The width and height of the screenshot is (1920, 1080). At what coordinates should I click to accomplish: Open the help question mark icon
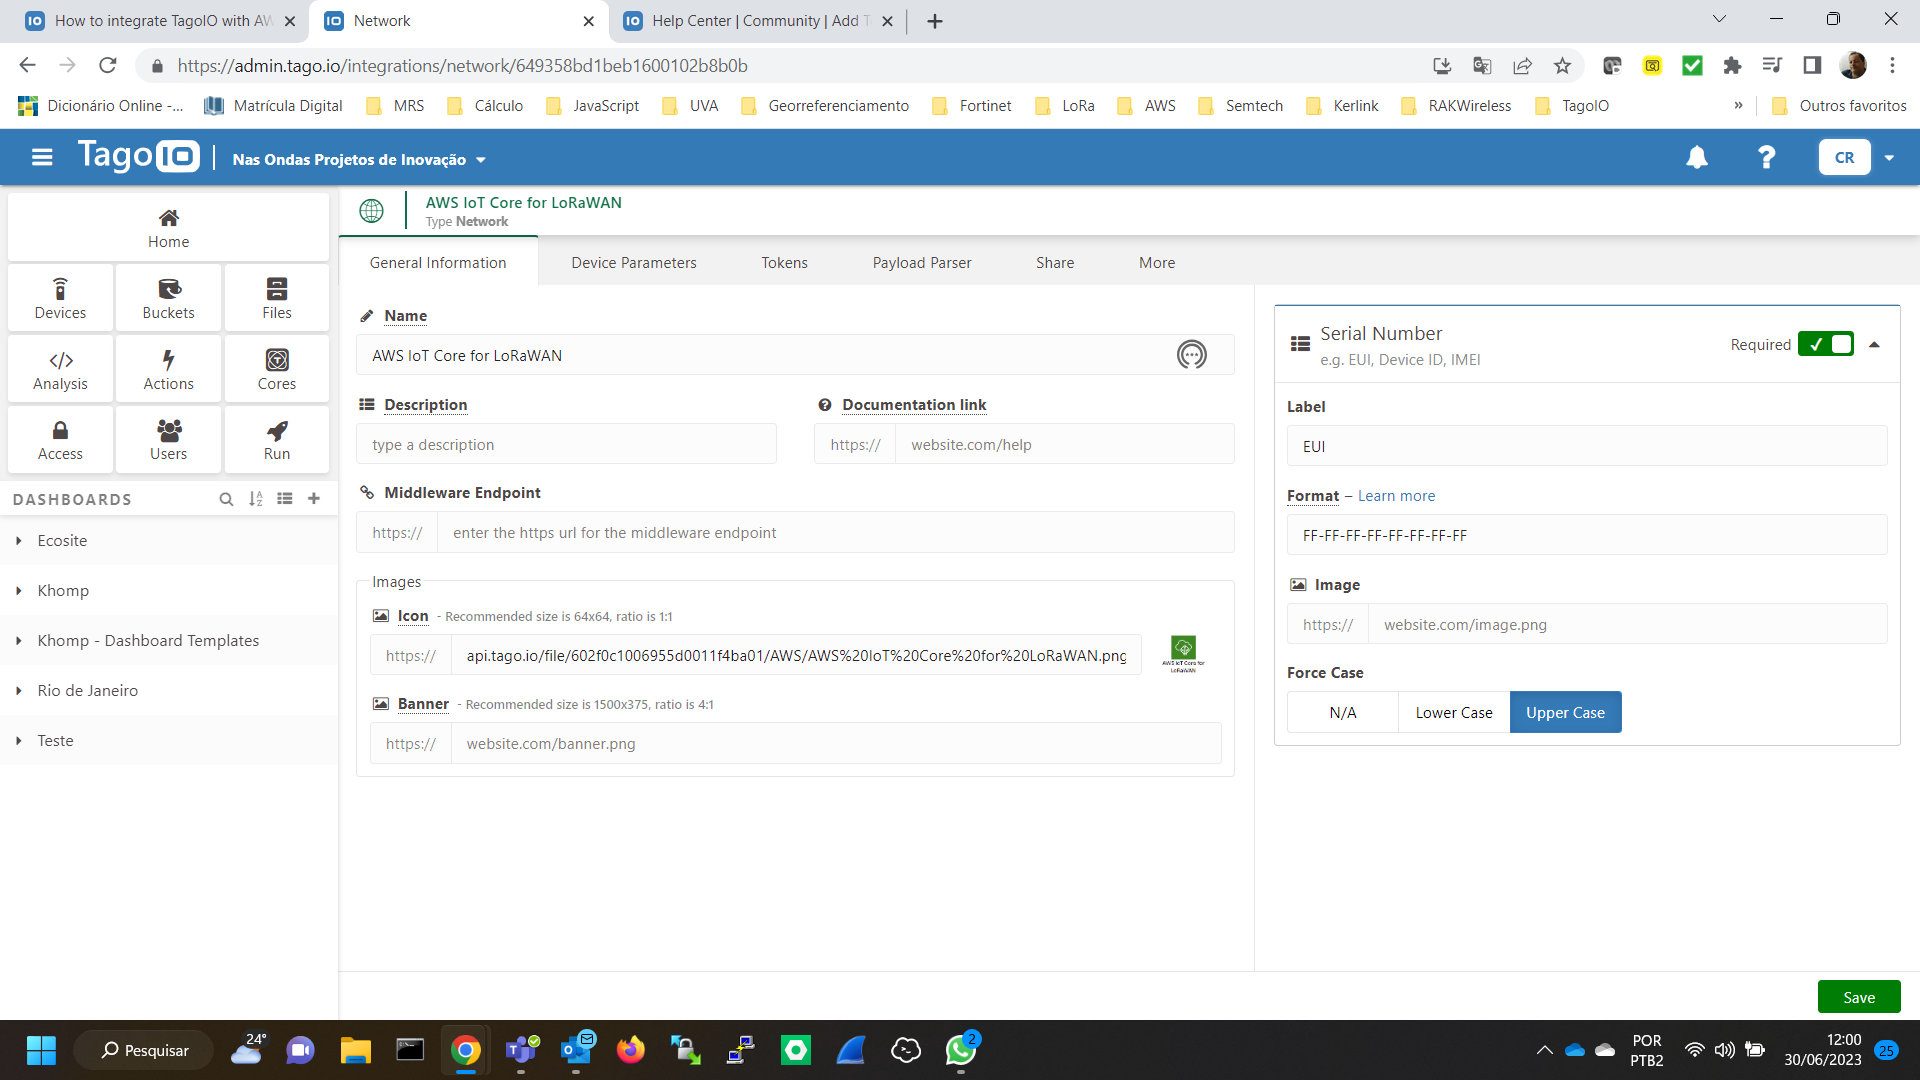[x=1767, y=158]
